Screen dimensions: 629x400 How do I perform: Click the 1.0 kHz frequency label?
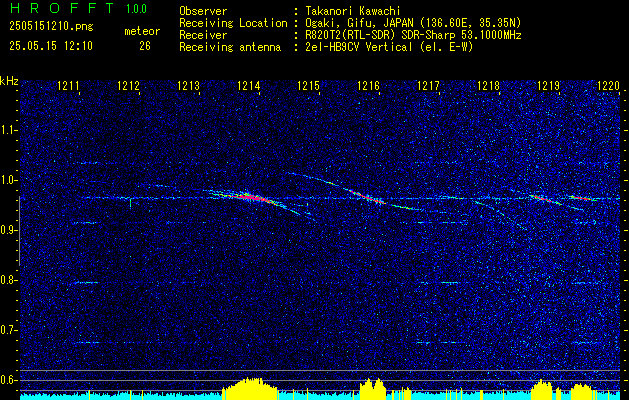pyautogui.click(x=9, y=180)
